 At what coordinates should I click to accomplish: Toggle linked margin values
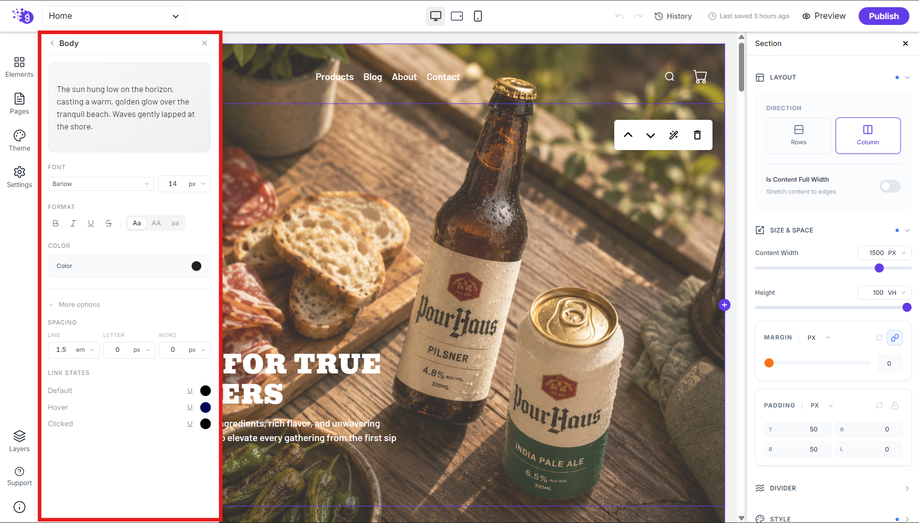point(894,338)
